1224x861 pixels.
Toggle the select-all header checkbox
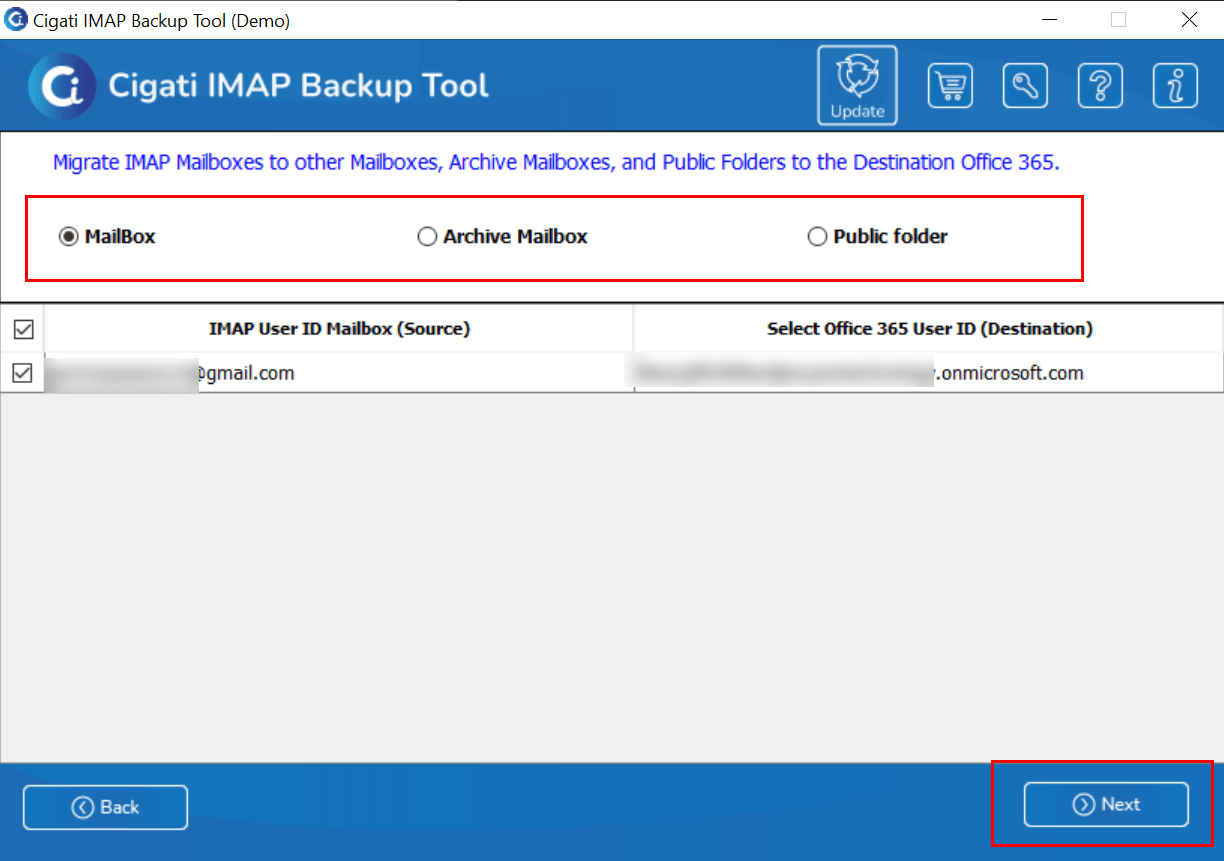coord(23,329)
